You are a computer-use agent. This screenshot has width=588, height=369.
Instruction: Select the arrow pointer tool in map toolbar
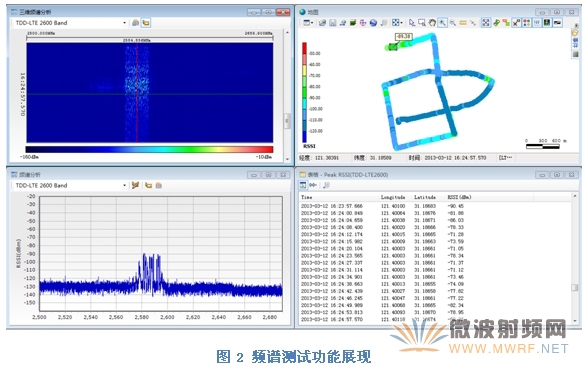coord(412,23)
